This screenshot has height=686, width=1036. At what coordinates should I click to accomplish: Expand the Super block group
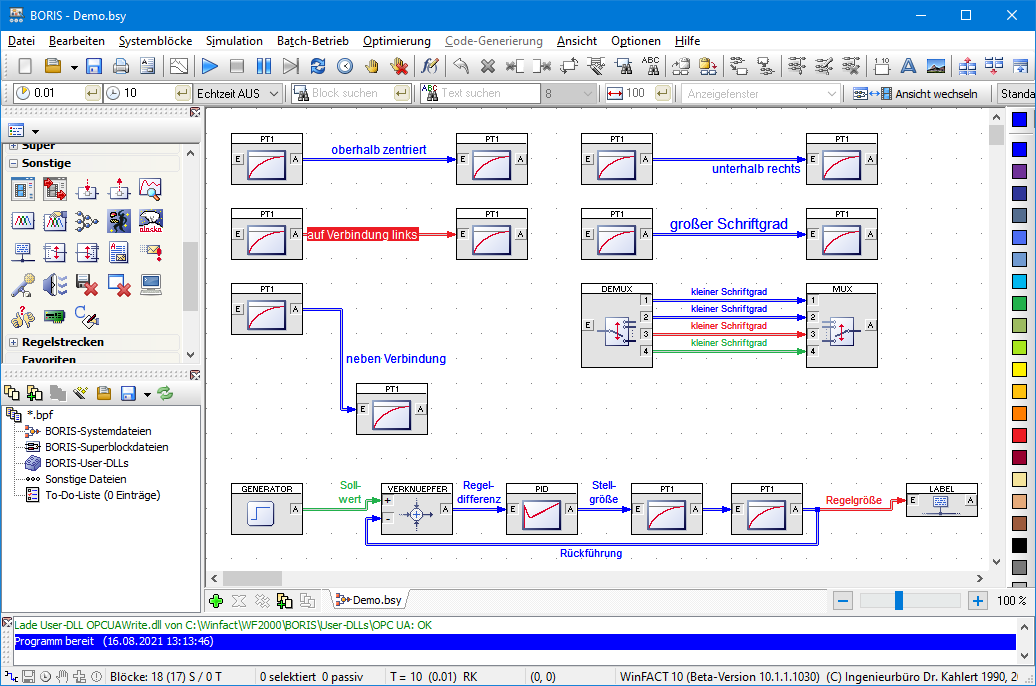click(13, 145)
